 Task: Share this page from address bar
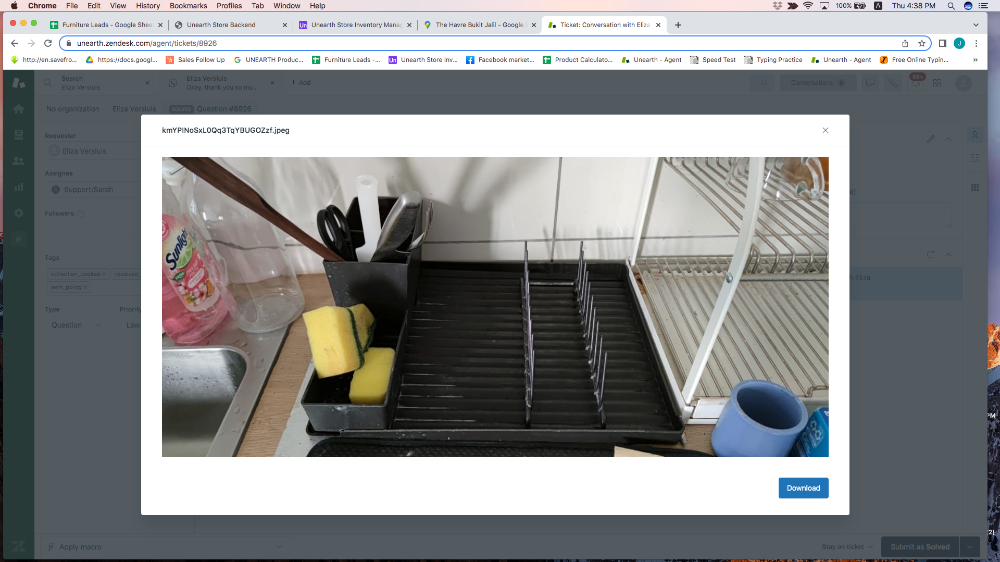(905, 43)
